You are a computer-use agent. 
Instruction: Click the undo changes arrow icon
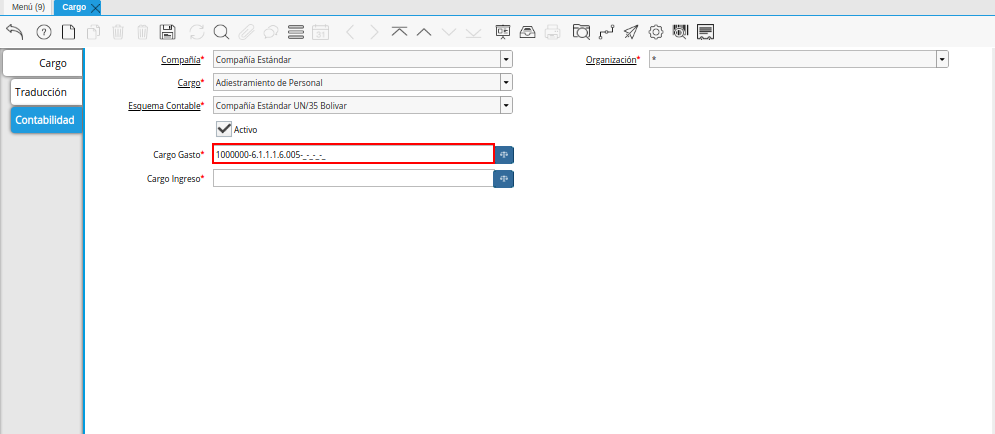(15, 32)
